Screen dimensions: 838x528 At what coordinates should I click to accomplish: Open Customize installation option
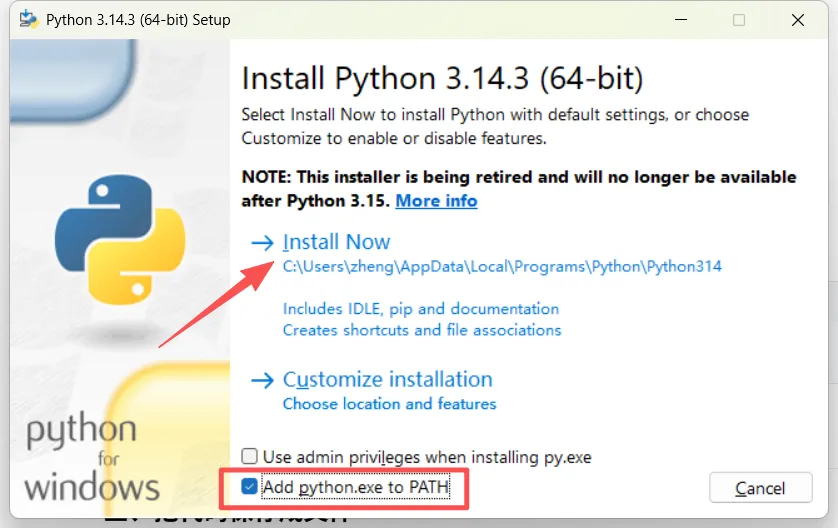pos(387,380)
